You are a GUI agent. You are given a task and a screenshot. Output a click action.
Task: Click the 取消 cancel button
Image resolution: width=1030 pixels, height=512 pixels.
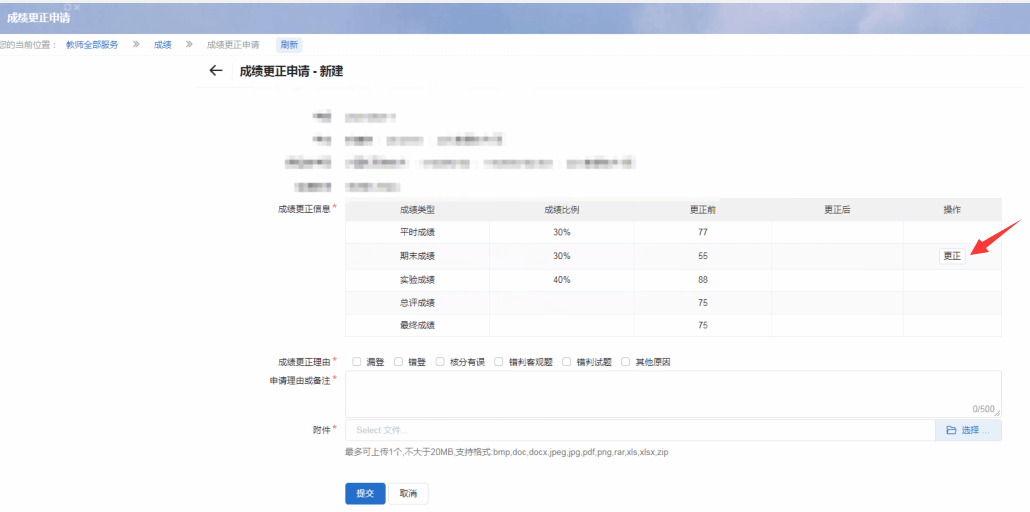(408, 494)
